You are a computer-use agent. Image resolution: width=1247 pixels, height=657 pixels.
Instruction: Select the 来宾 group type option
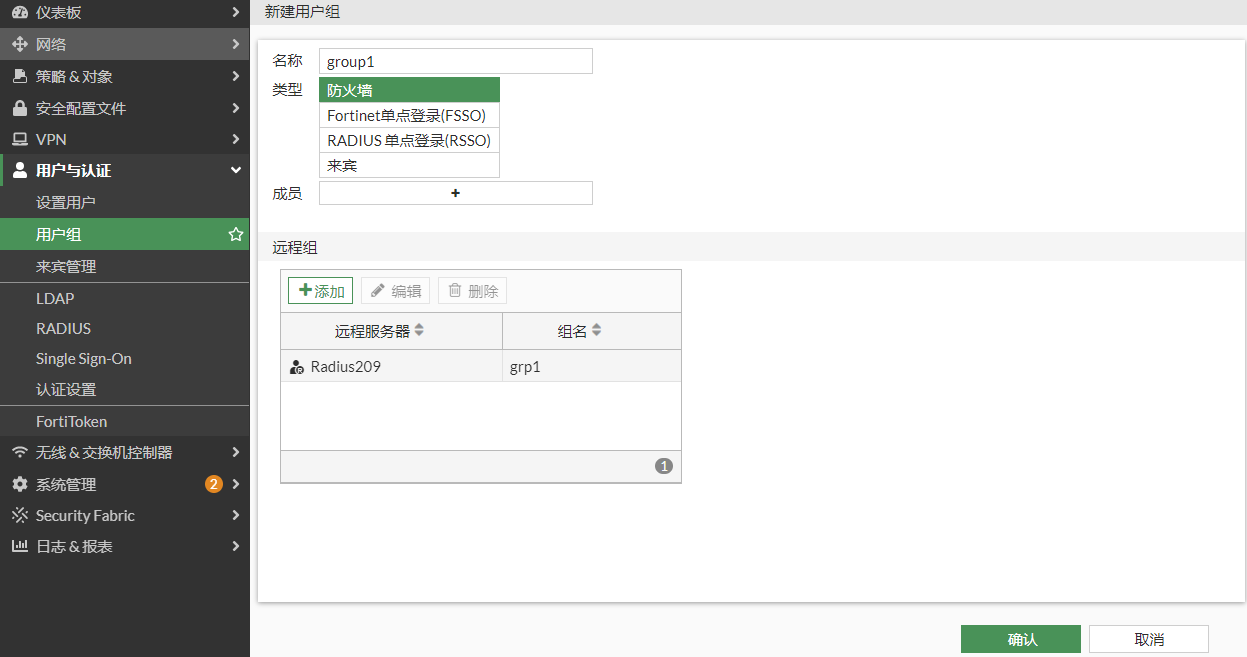(408, 165)
